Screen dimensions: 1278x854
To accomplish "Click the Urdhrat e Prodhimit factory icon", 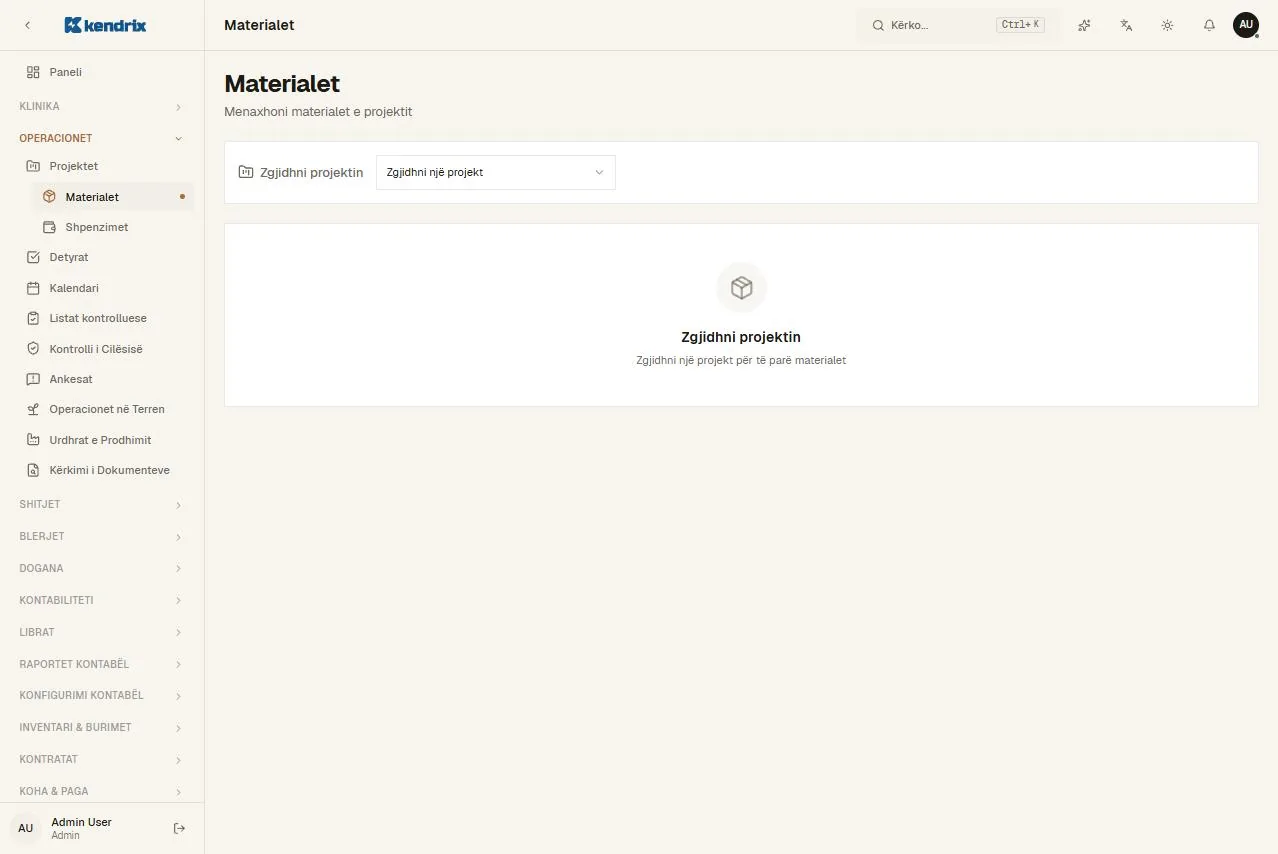I will click(x=33, y=440).
